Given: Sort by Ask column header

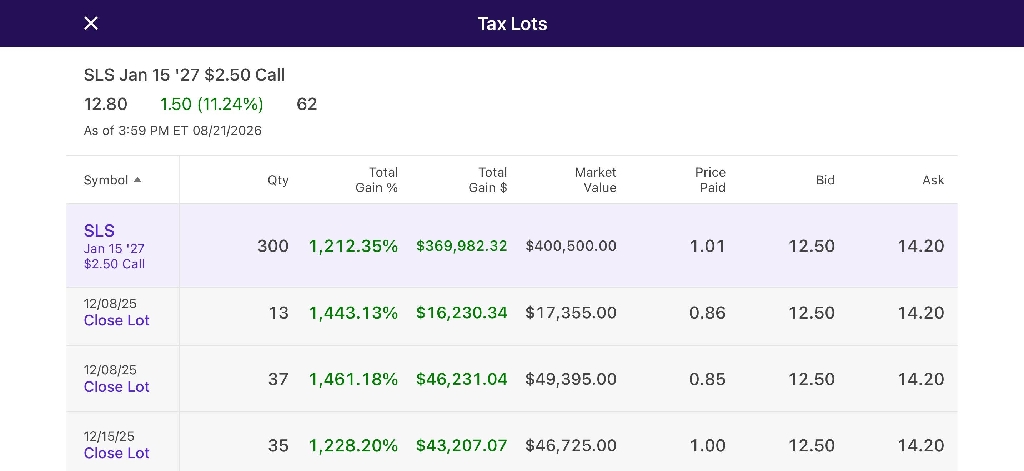Looking at the screenshot, I should [933, 180].
